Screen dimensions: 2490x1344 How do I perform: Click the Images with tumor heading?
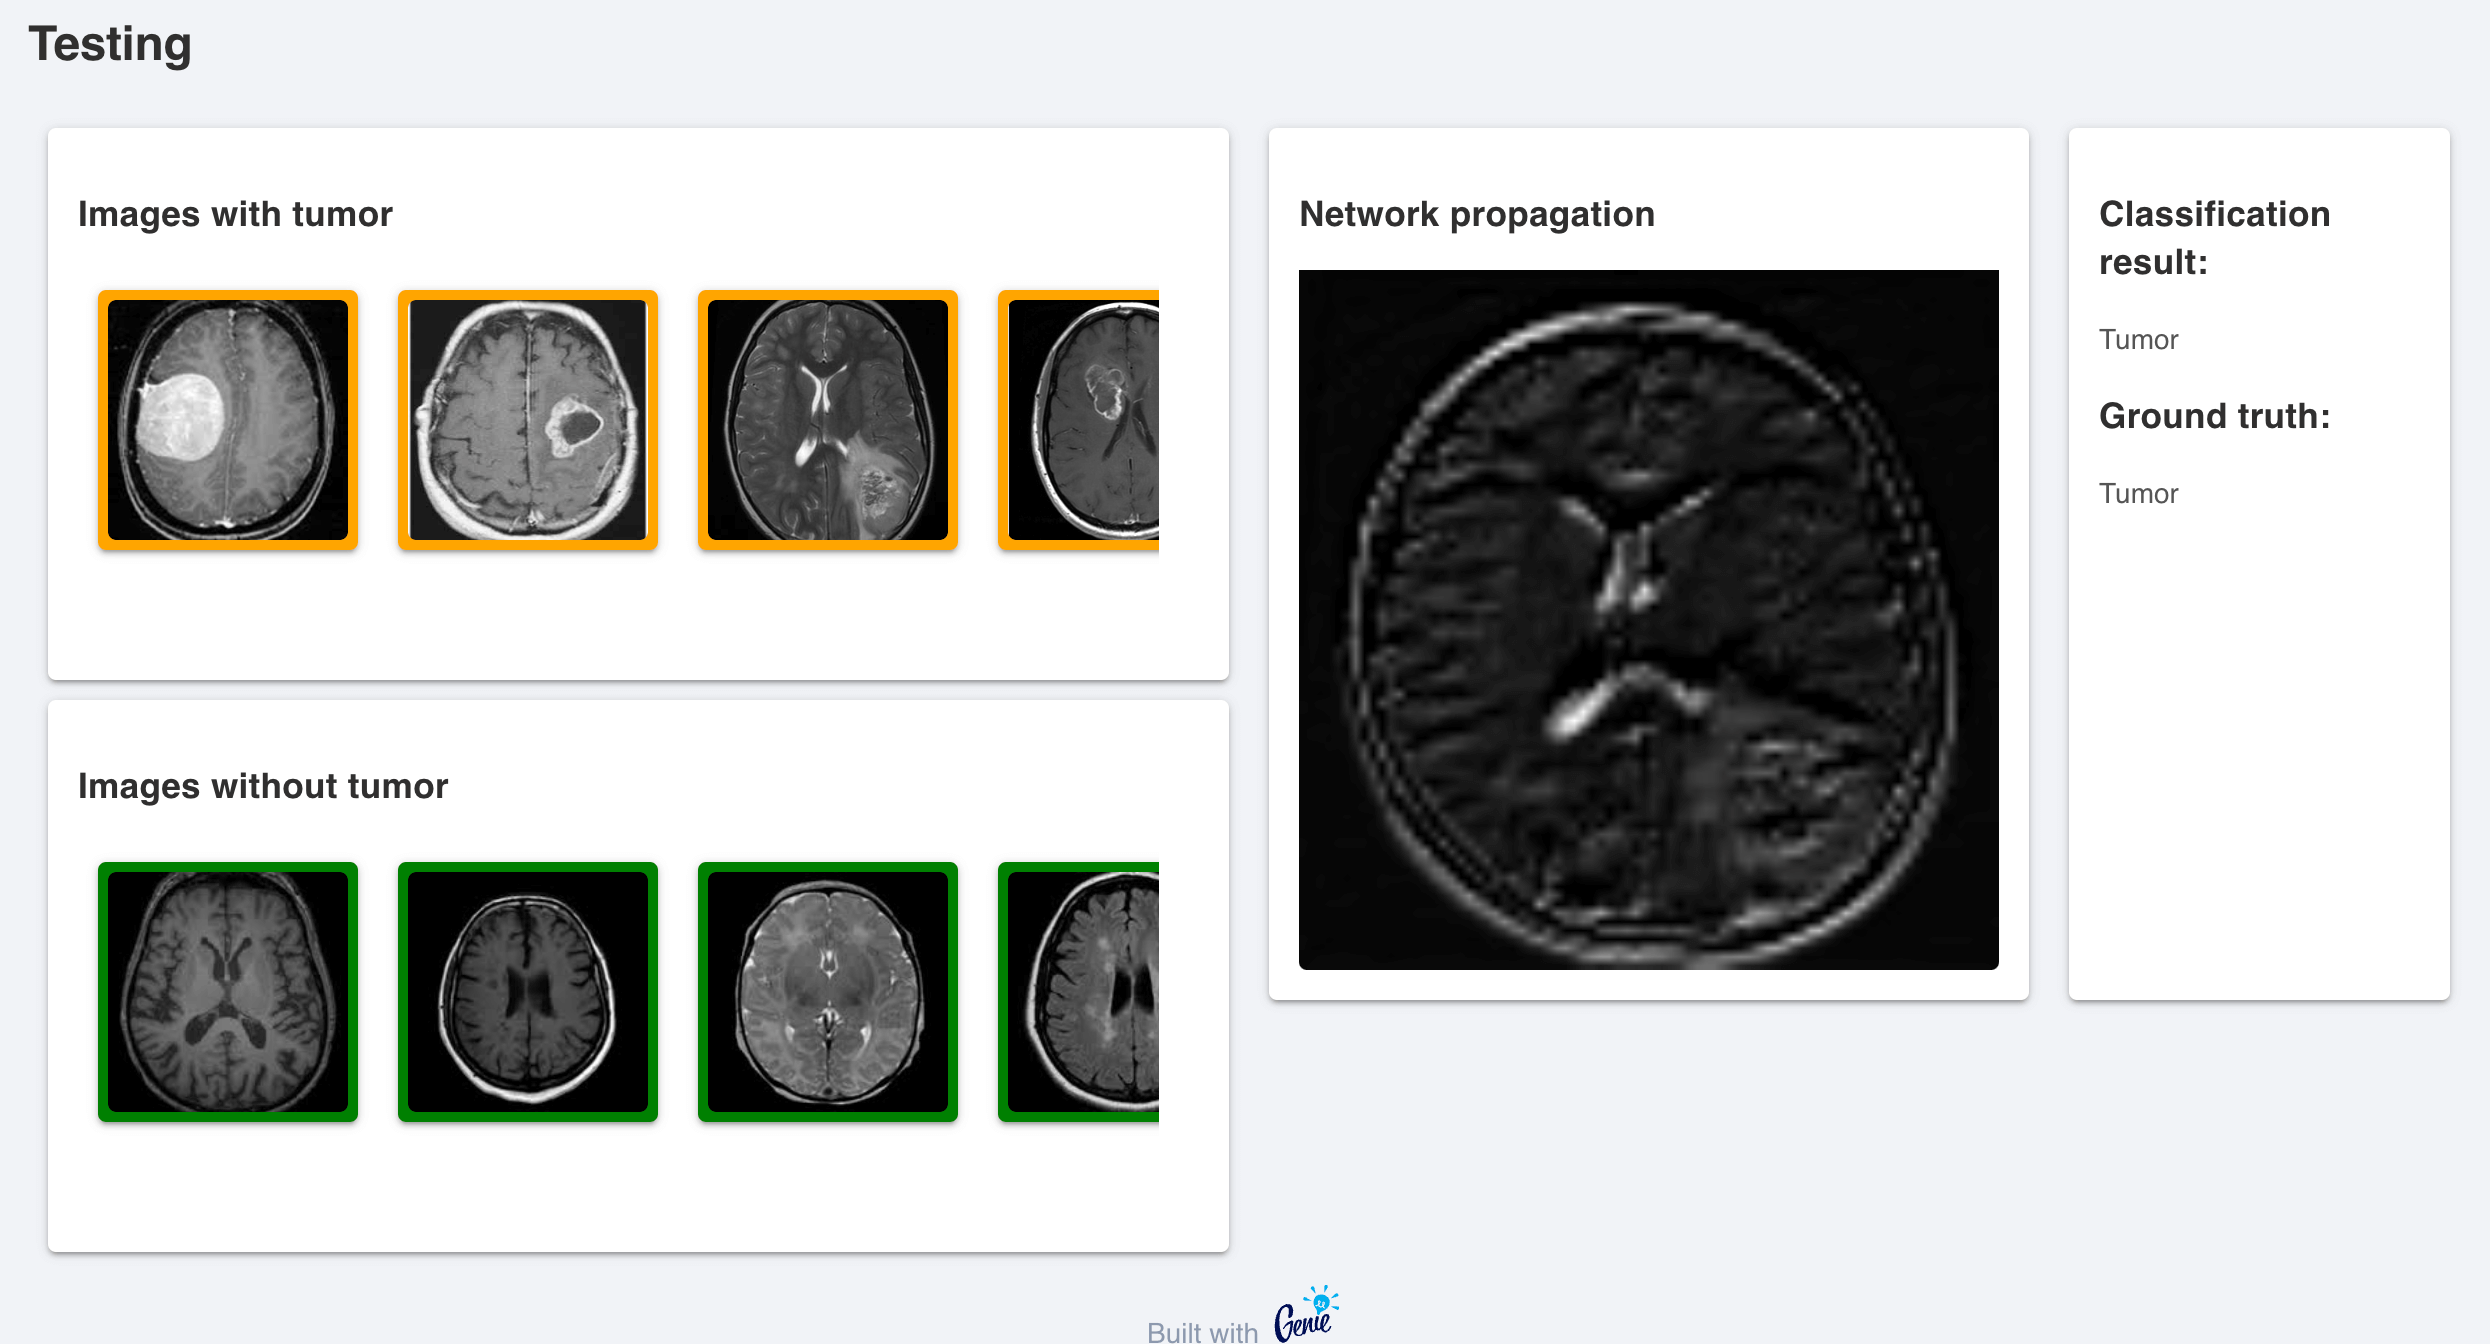click(x=235, y=214)
